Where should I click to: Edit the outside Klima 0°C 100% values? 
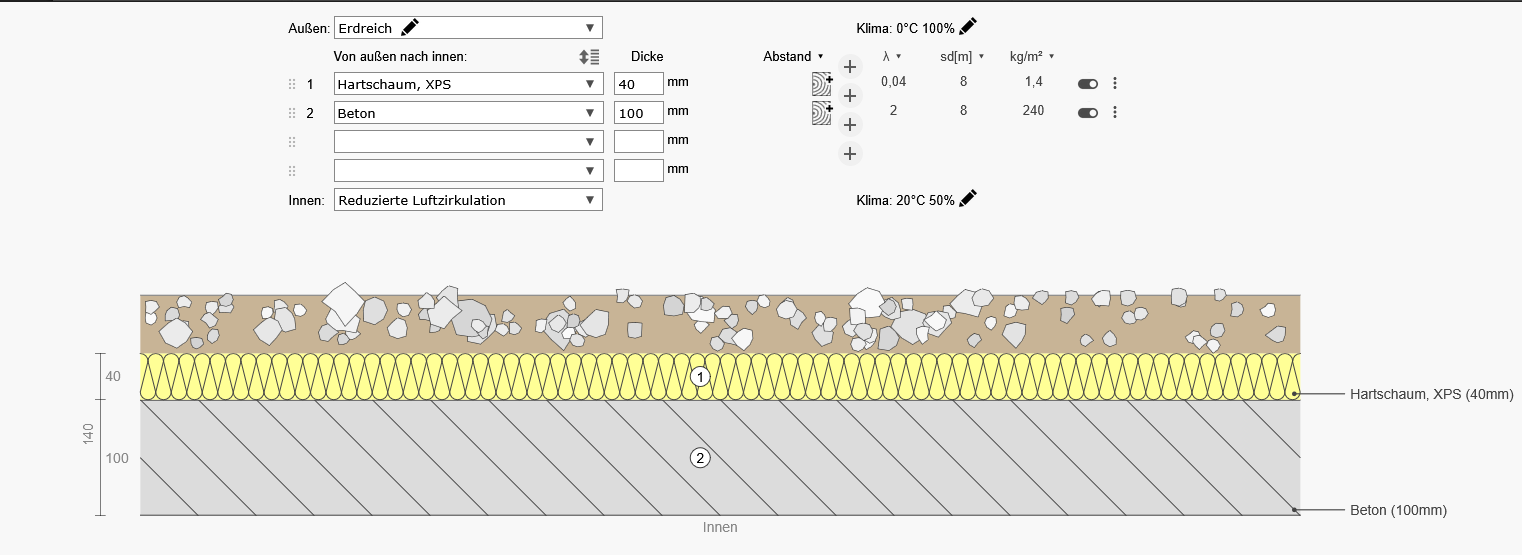967,27
